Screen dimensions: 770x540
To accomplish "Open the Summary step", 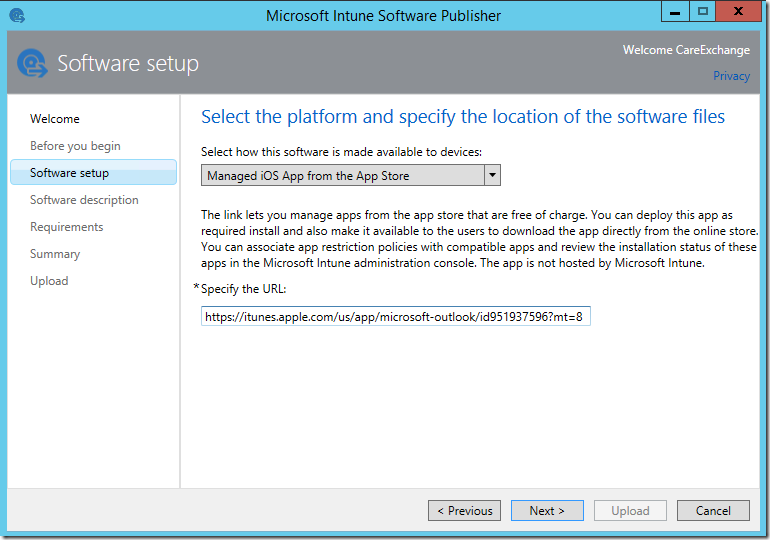I will click(55, 254).
